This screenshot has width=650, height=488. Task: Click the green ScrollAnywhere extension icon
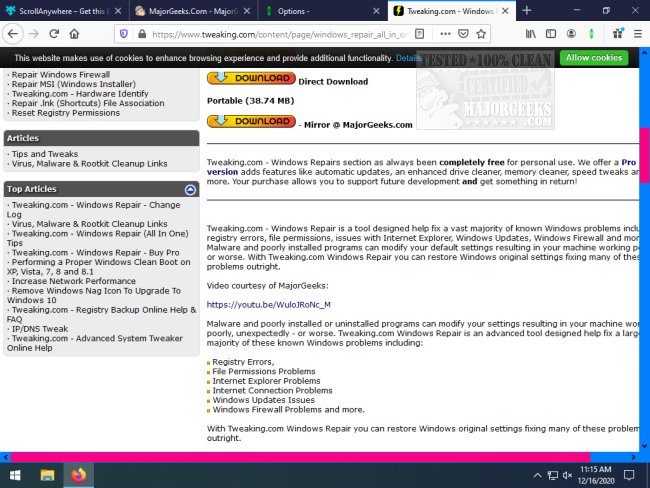(x=592, y=34)
